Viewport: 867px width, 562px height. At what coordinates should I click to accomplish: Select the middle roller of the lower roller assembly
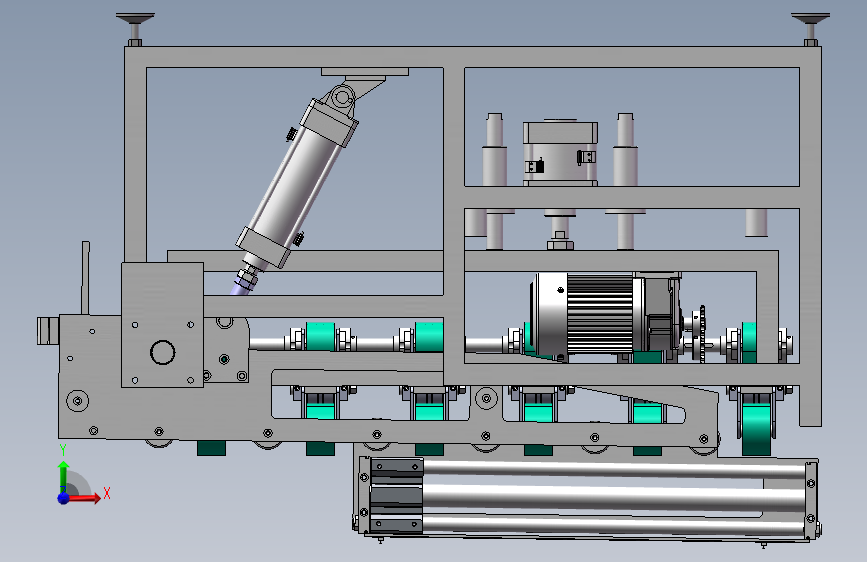614,498
